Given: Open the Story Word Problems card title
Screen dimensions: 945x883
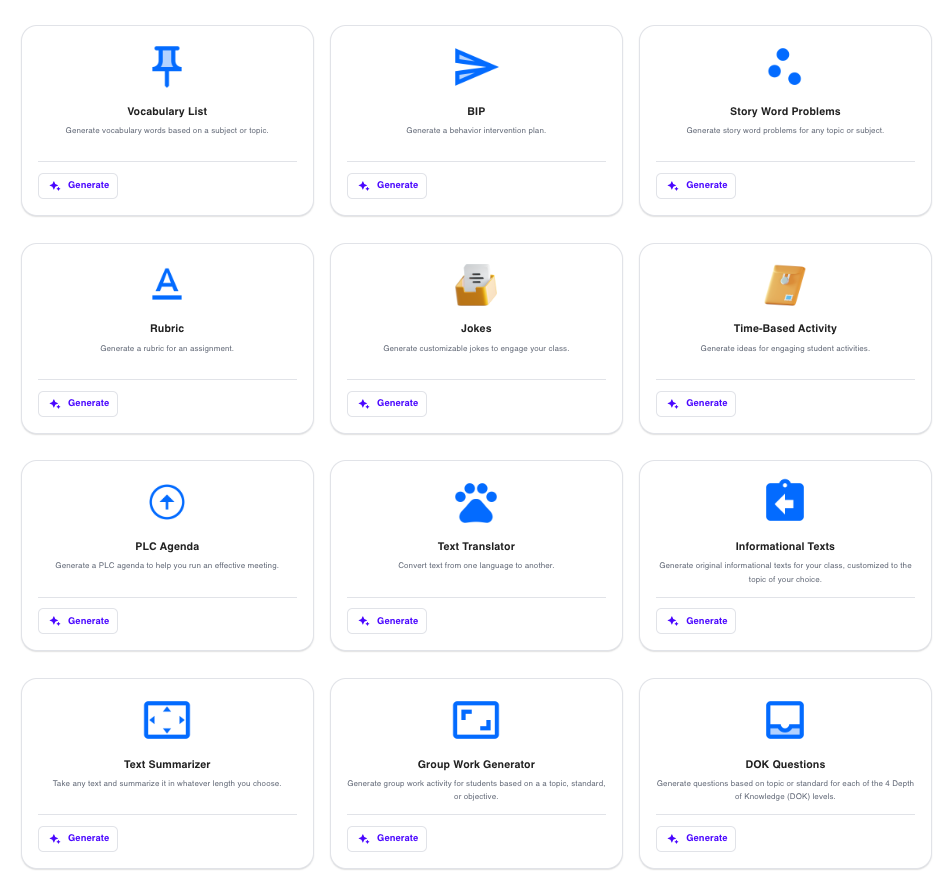Looking at the screenshot, I should click(785, 111).
